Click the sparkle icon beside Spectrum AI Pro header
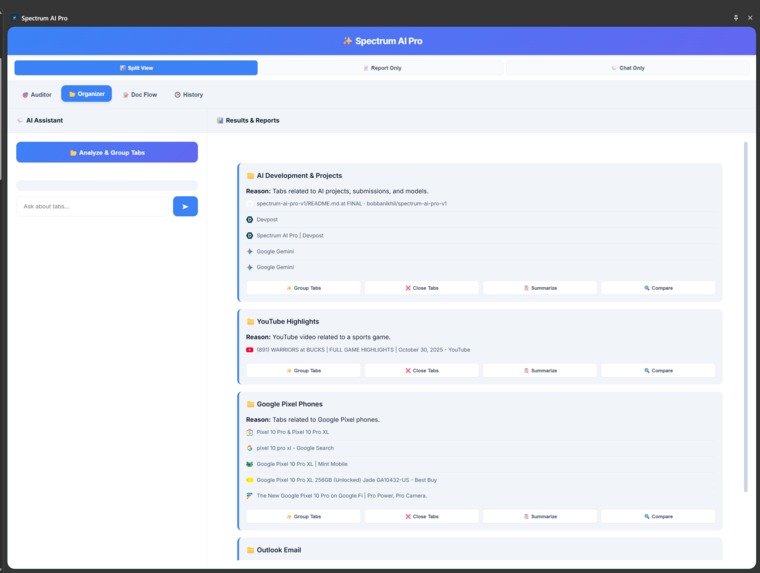Image resolution: width=760 pixels, height=573 pixels. (x=347, y=41)
